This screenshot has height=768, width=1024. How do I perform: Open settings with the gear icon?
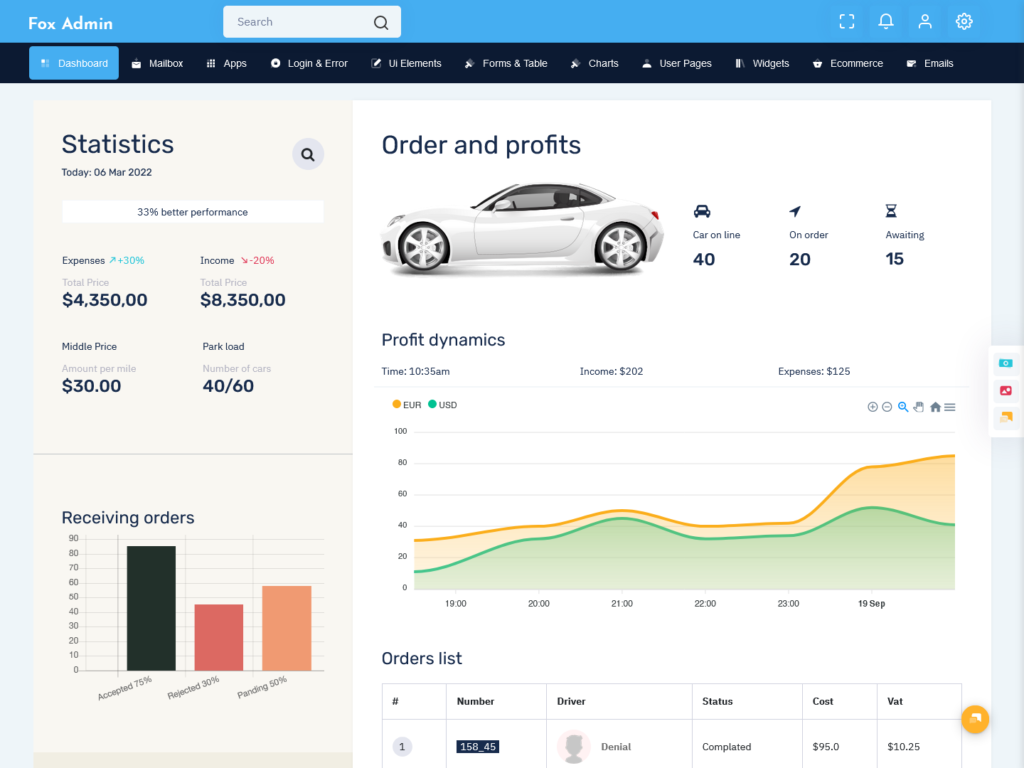pos(963,21)
